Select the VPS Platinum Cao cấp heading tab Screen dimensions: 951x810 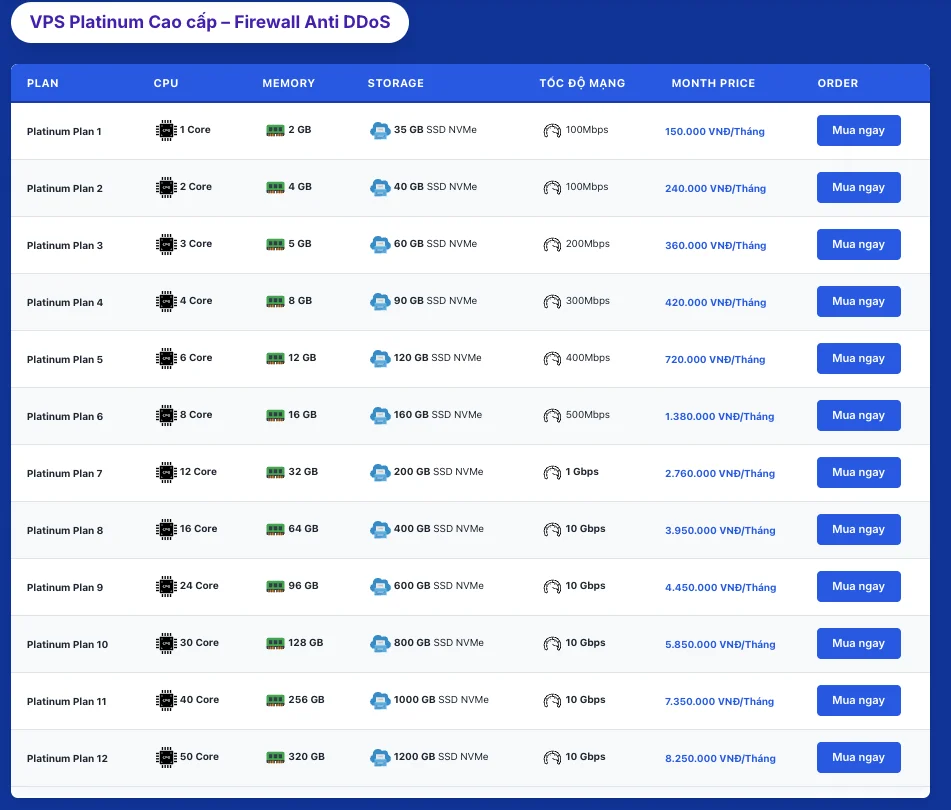click(209, 22)
